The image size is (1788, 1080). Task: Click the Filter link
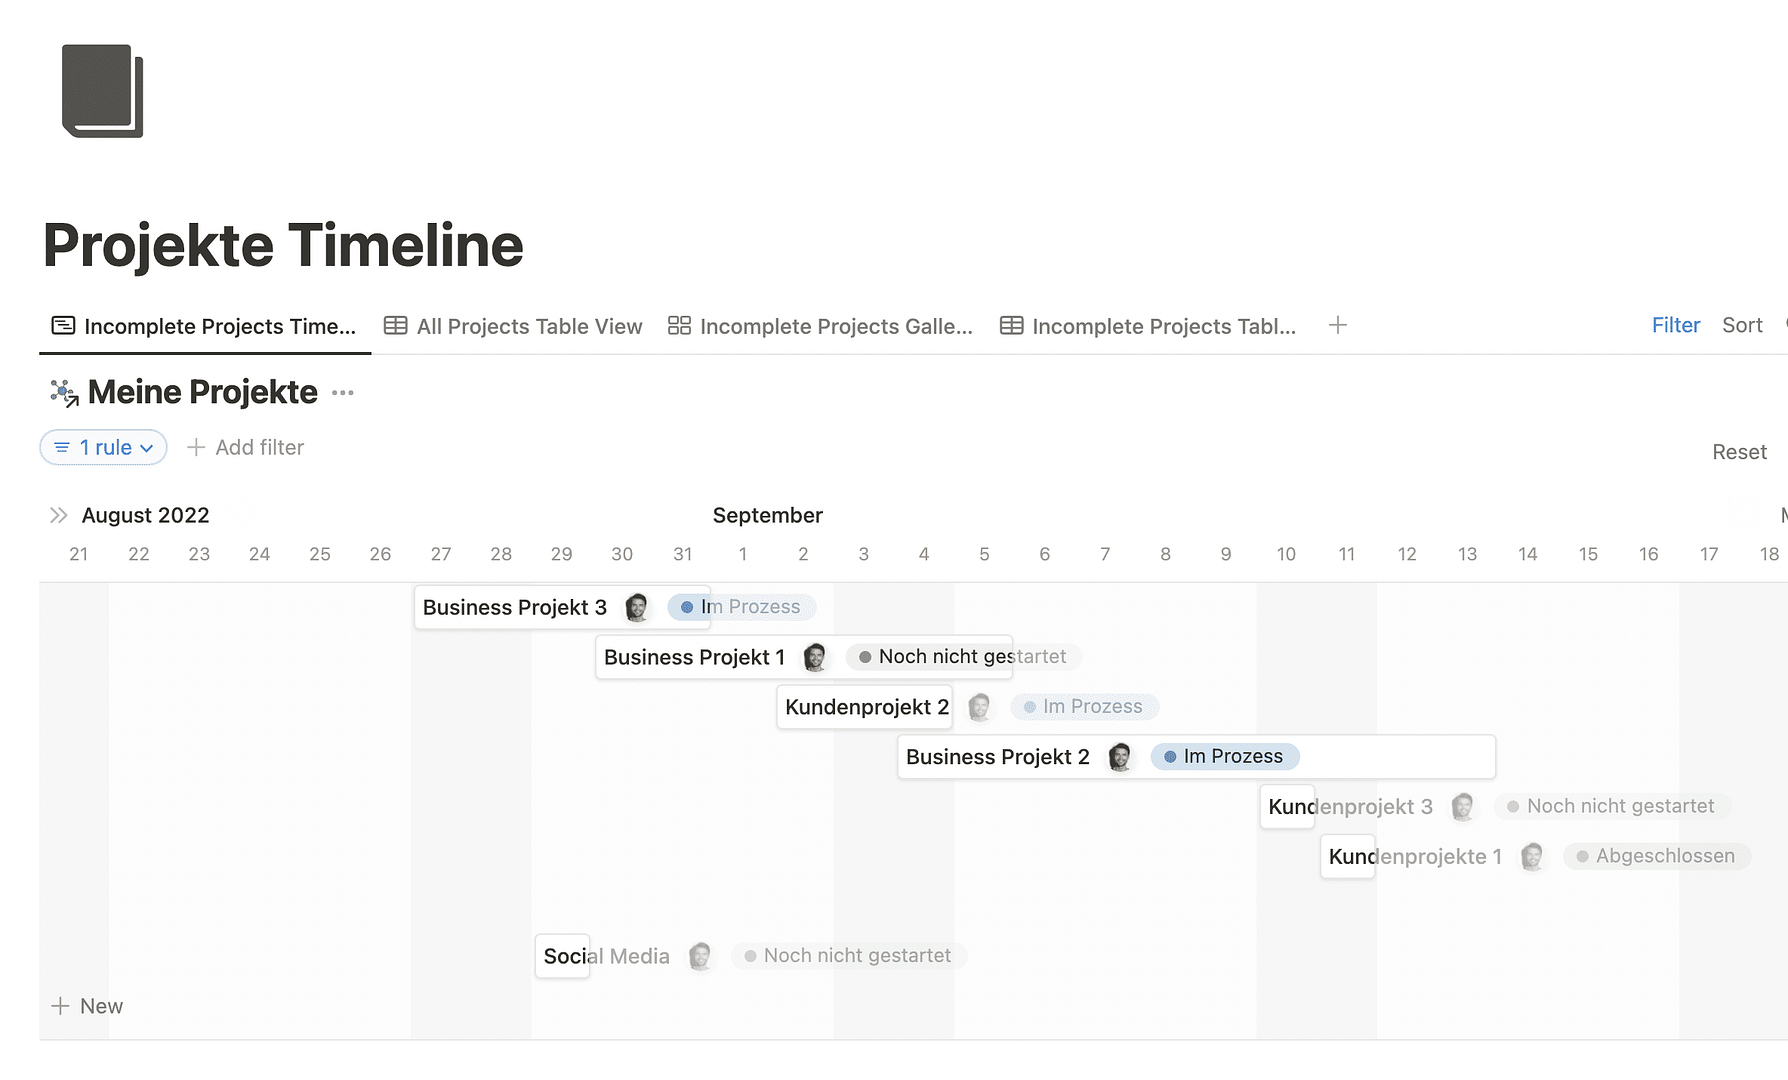(1675, 325)
